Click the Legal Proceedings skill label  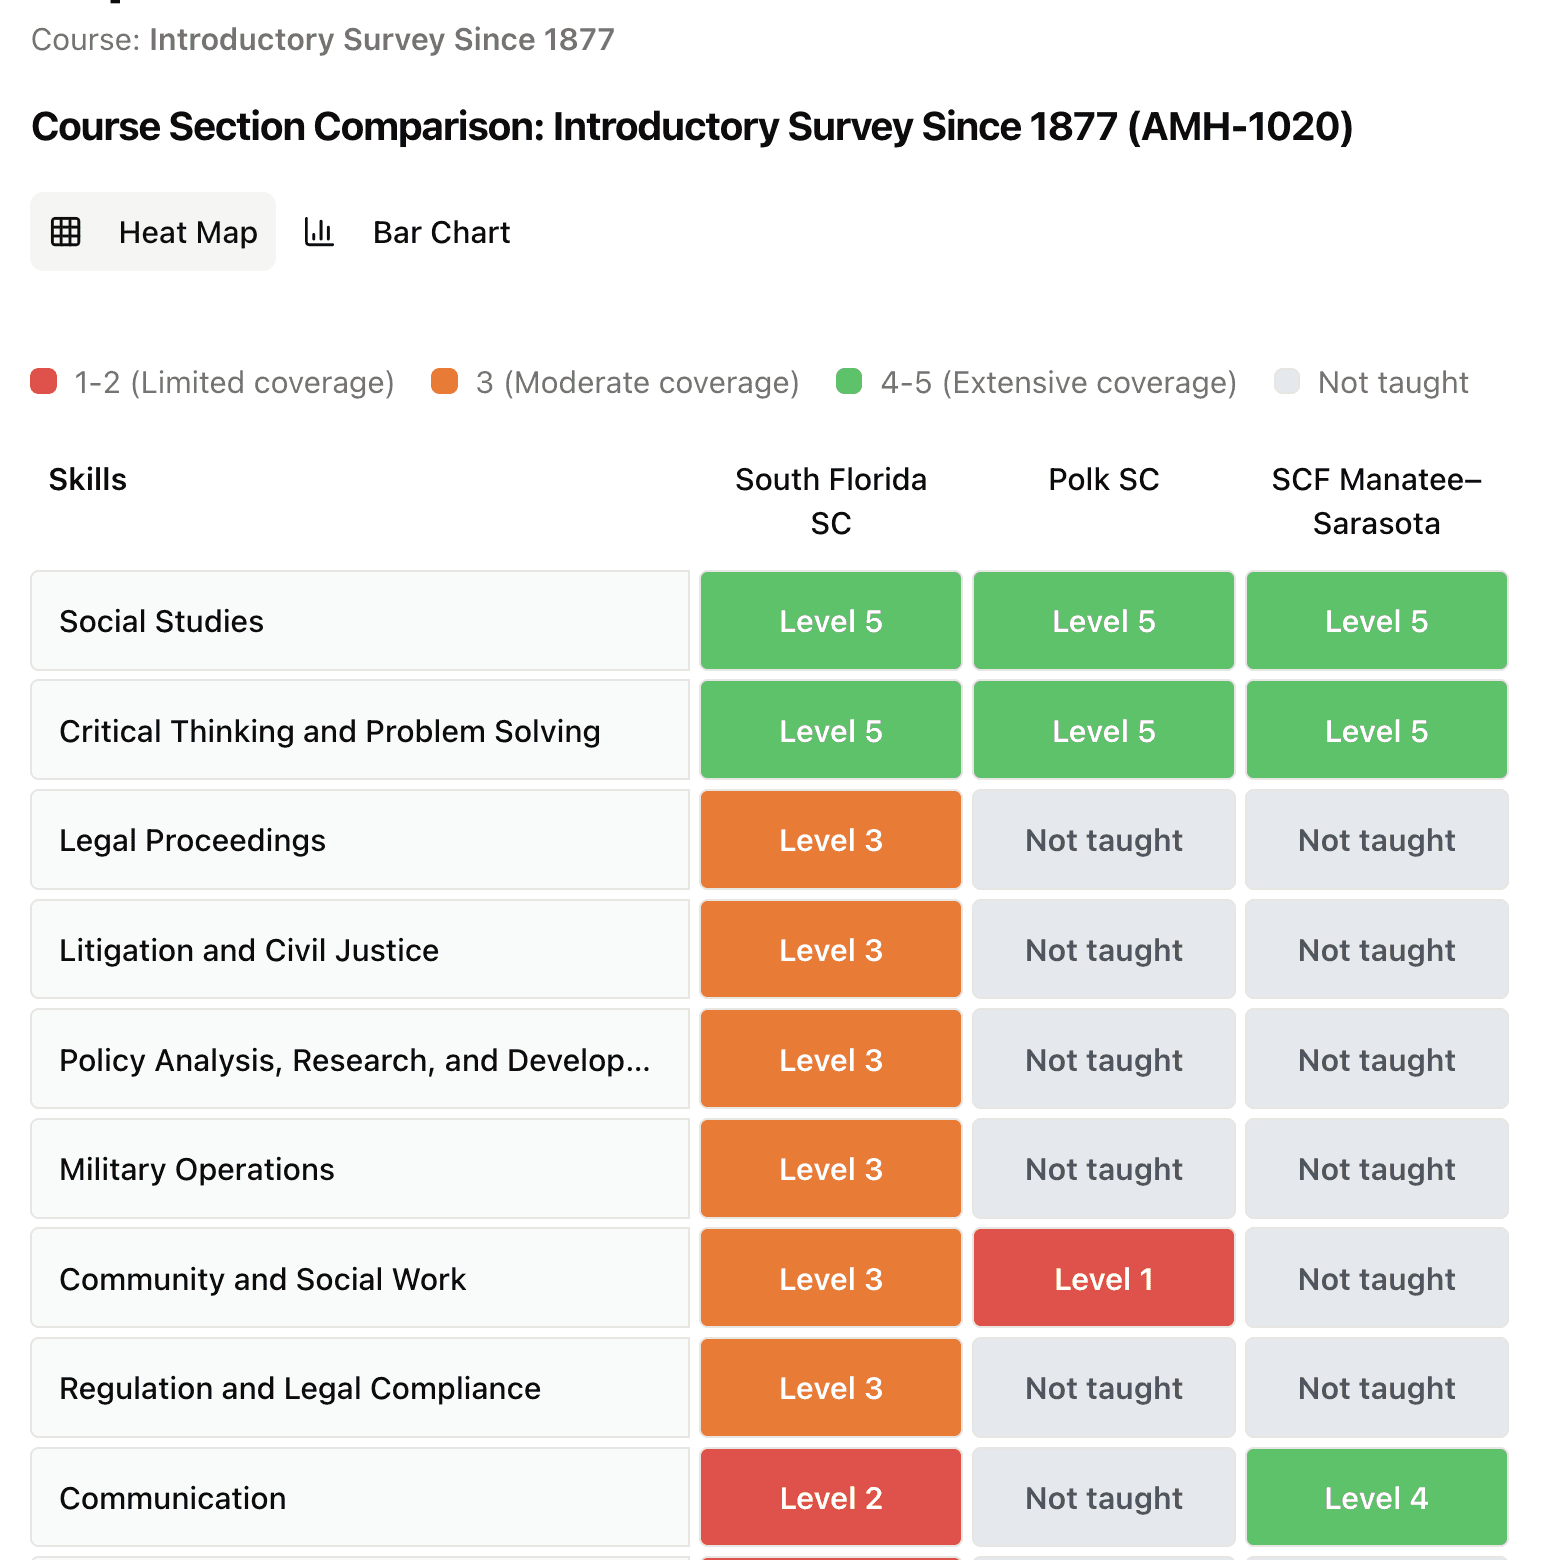[x=192, y=840]
